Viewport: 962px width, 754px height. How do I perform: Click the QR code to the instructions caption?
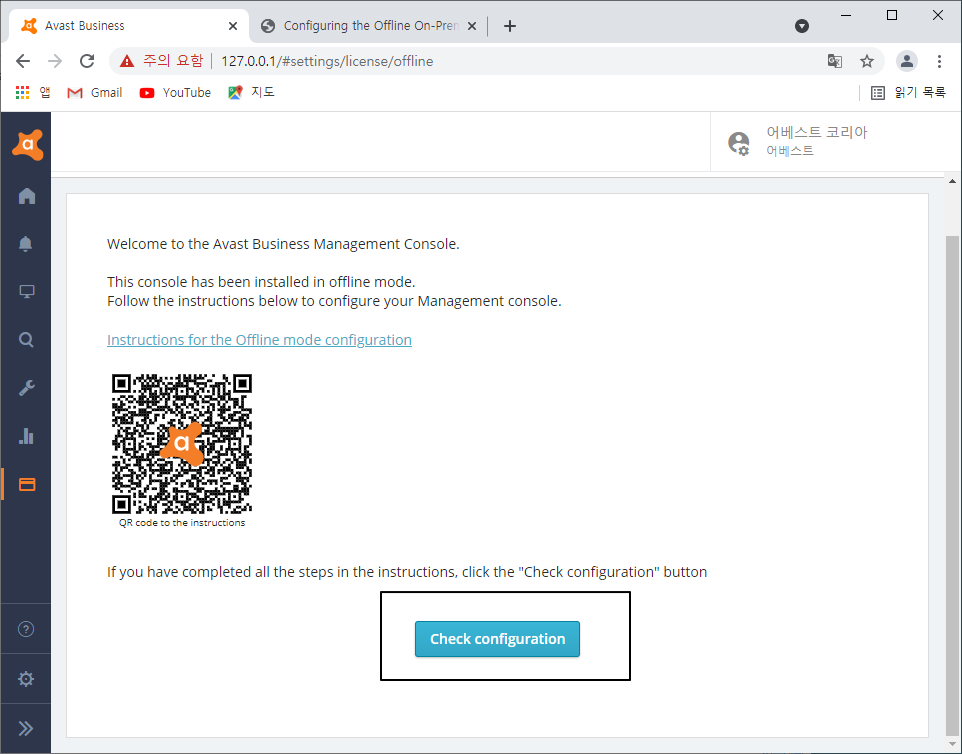tap(182, 523)
